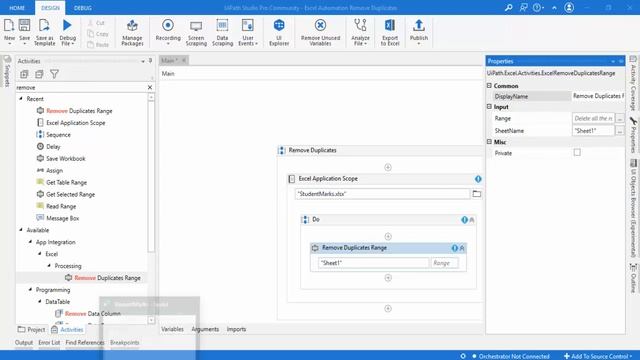Add activity via plus below Remove Duplicates Range

coord(388,278)
